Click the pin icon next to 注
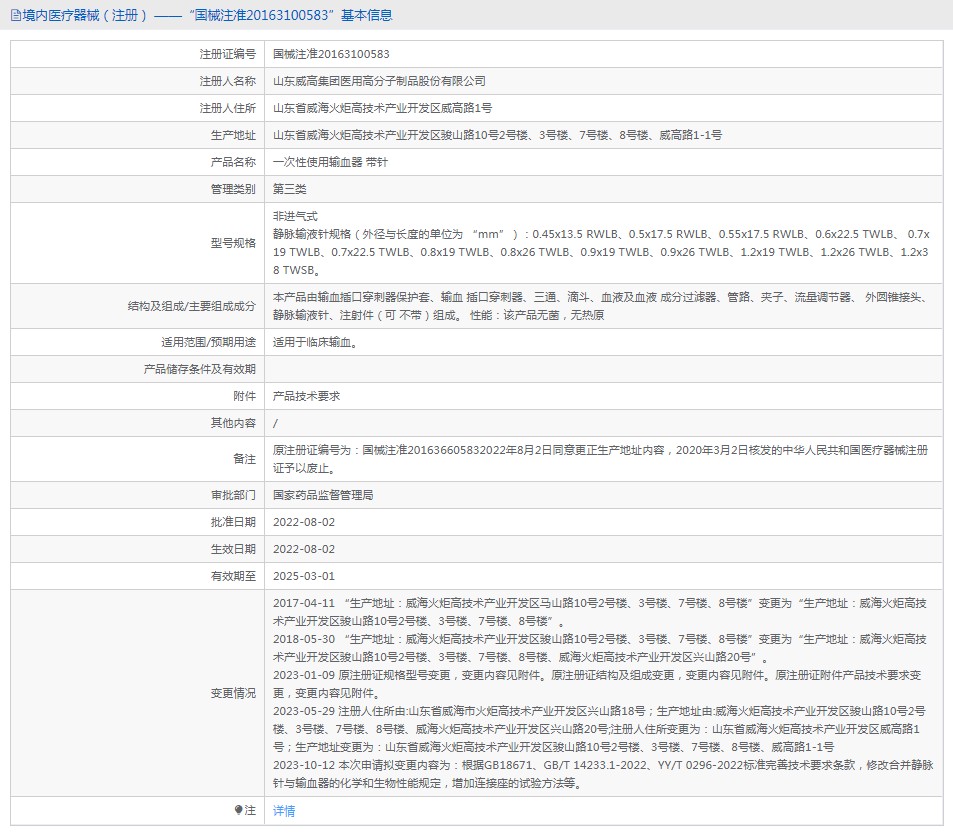The height and width of the screenshot is (835, 953). pos(238,810)
